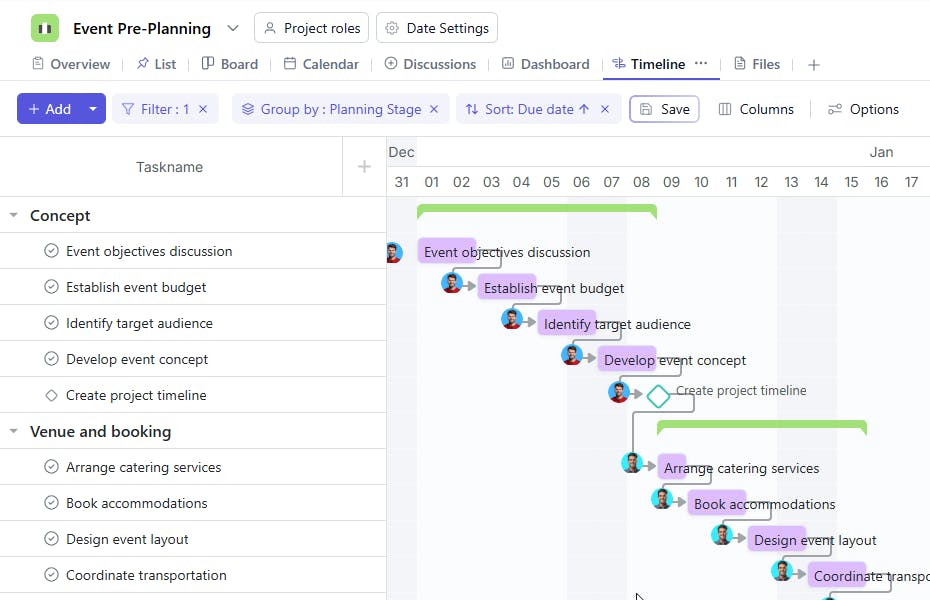Open the Timeline tab's three-dot menu
This screenshot has height=600, width=930.
pos(701,63)
